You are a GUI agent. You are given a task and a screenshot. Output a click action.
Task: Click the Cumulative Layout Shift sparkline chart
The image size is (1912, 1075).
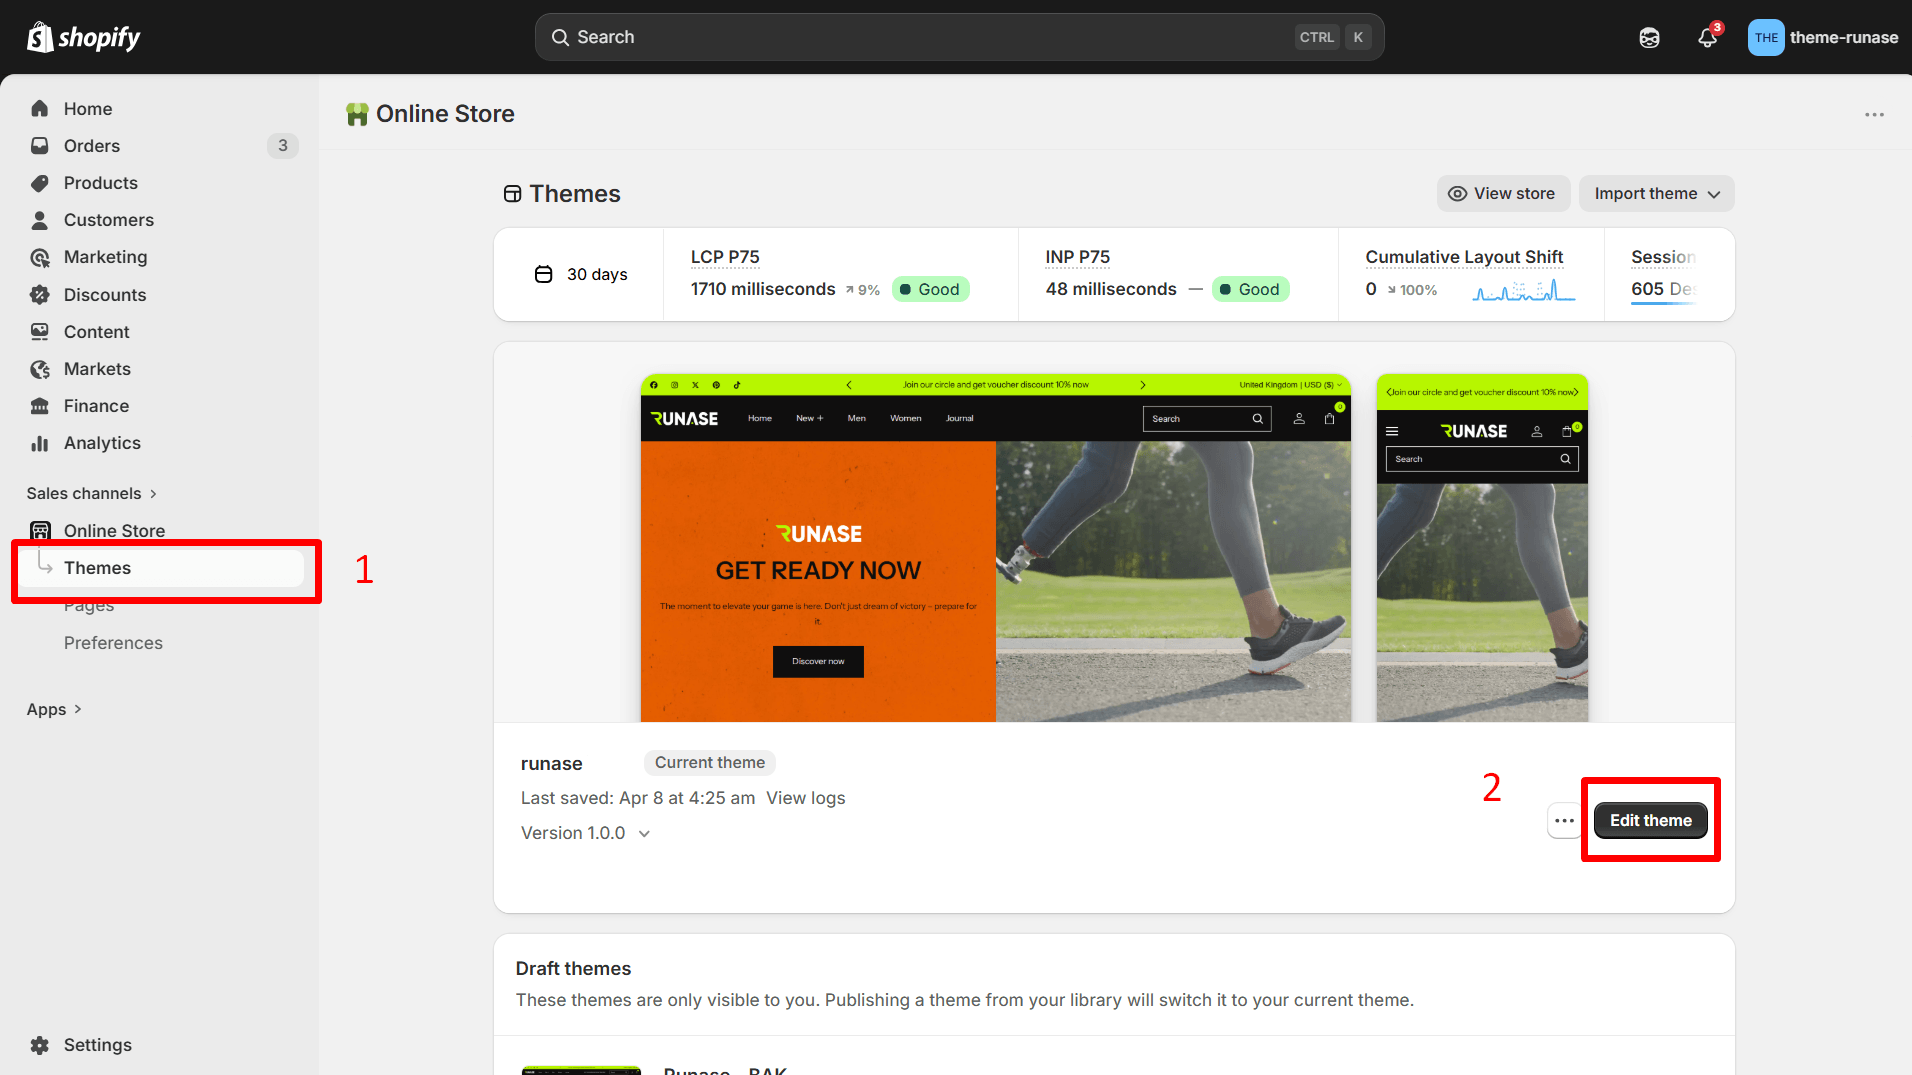coord(1524,290)
